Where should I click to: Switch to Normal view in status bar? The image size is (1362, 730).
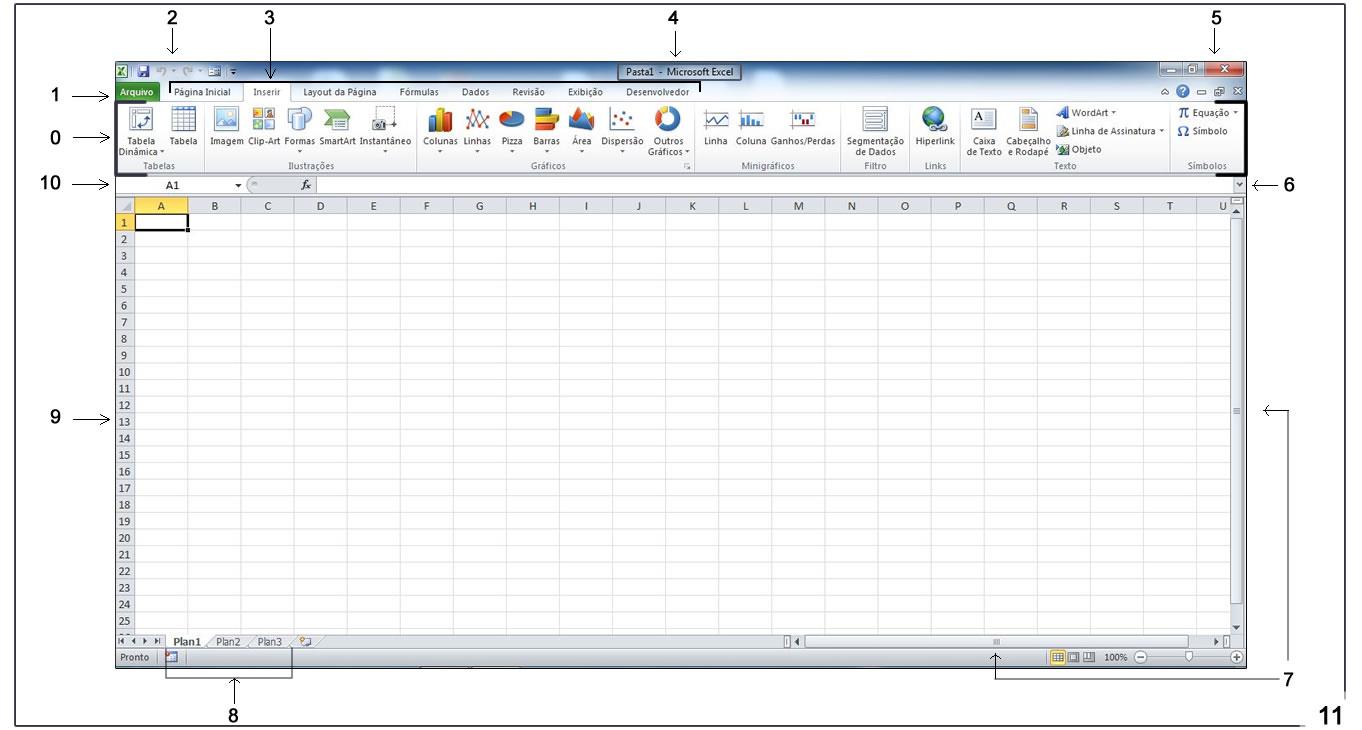1057,657
